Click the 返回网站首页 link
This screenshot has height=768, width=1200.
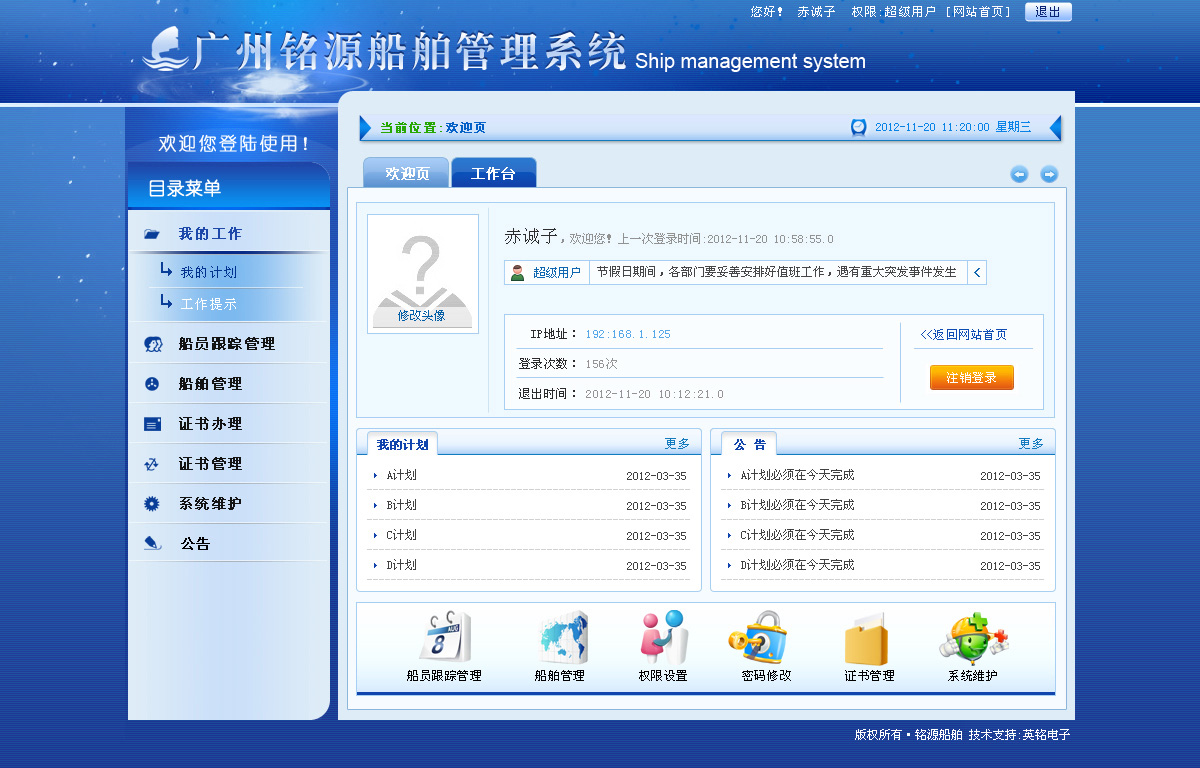point(964,335)
